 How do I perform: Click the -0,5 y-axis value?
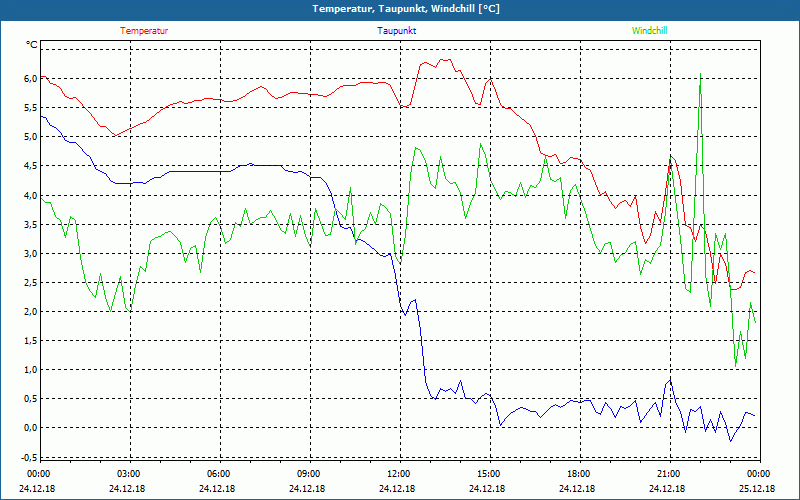click(30, 457)
